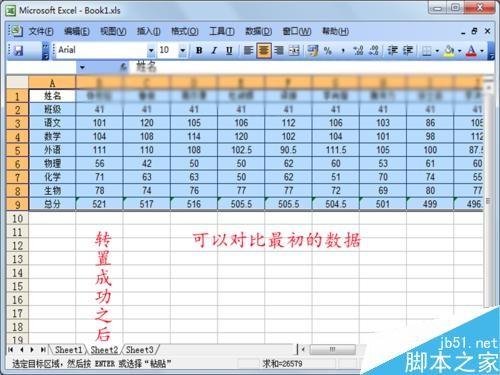
Task: Click the horizontal scrollbar thumb
Action: pos(332,349)
